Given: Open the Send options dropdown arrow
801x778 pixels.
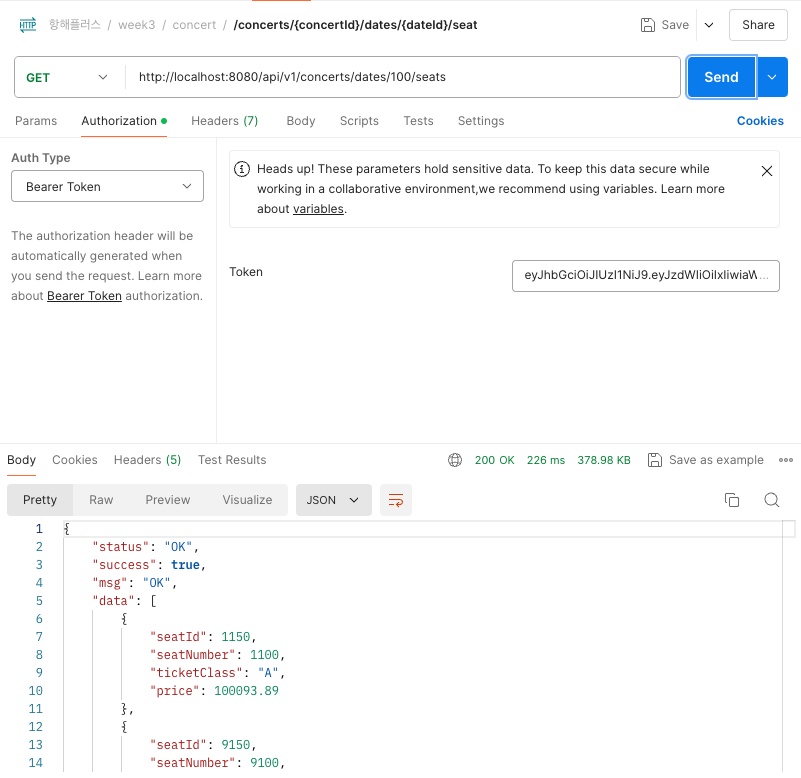Looking at the screenshot, I should [x=772, y=77].
